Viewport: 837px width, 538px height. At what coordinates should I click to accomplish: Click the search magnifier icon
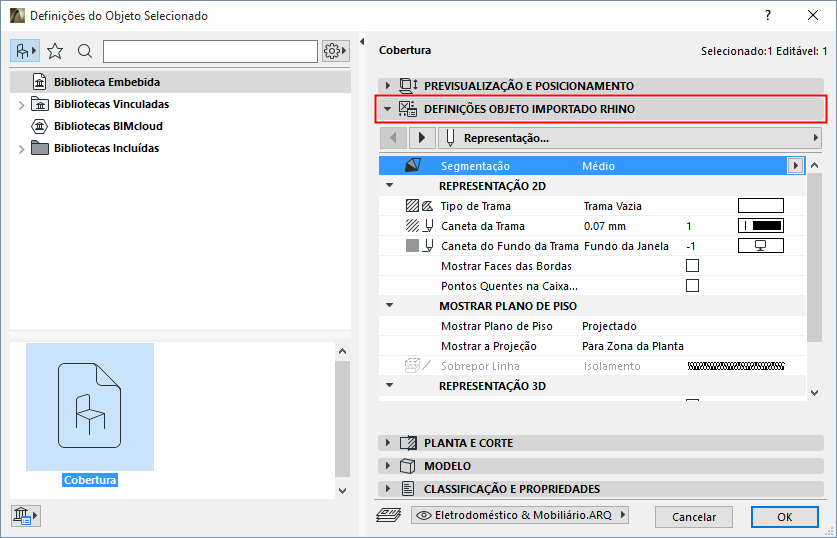[x=84, y=51]
